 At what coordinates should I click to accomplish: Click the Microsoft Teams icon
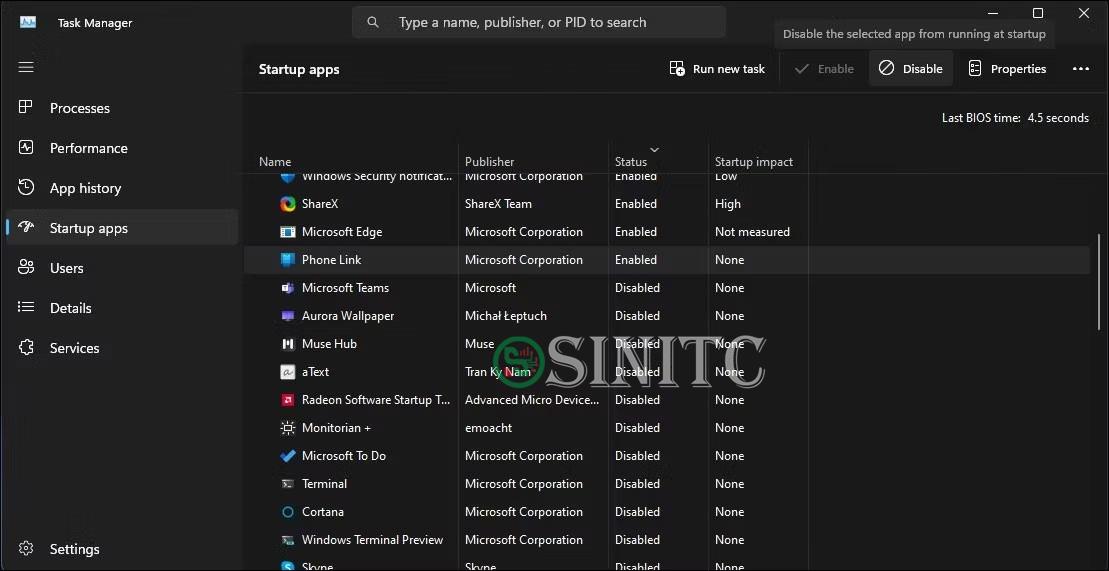pos(288,288)
